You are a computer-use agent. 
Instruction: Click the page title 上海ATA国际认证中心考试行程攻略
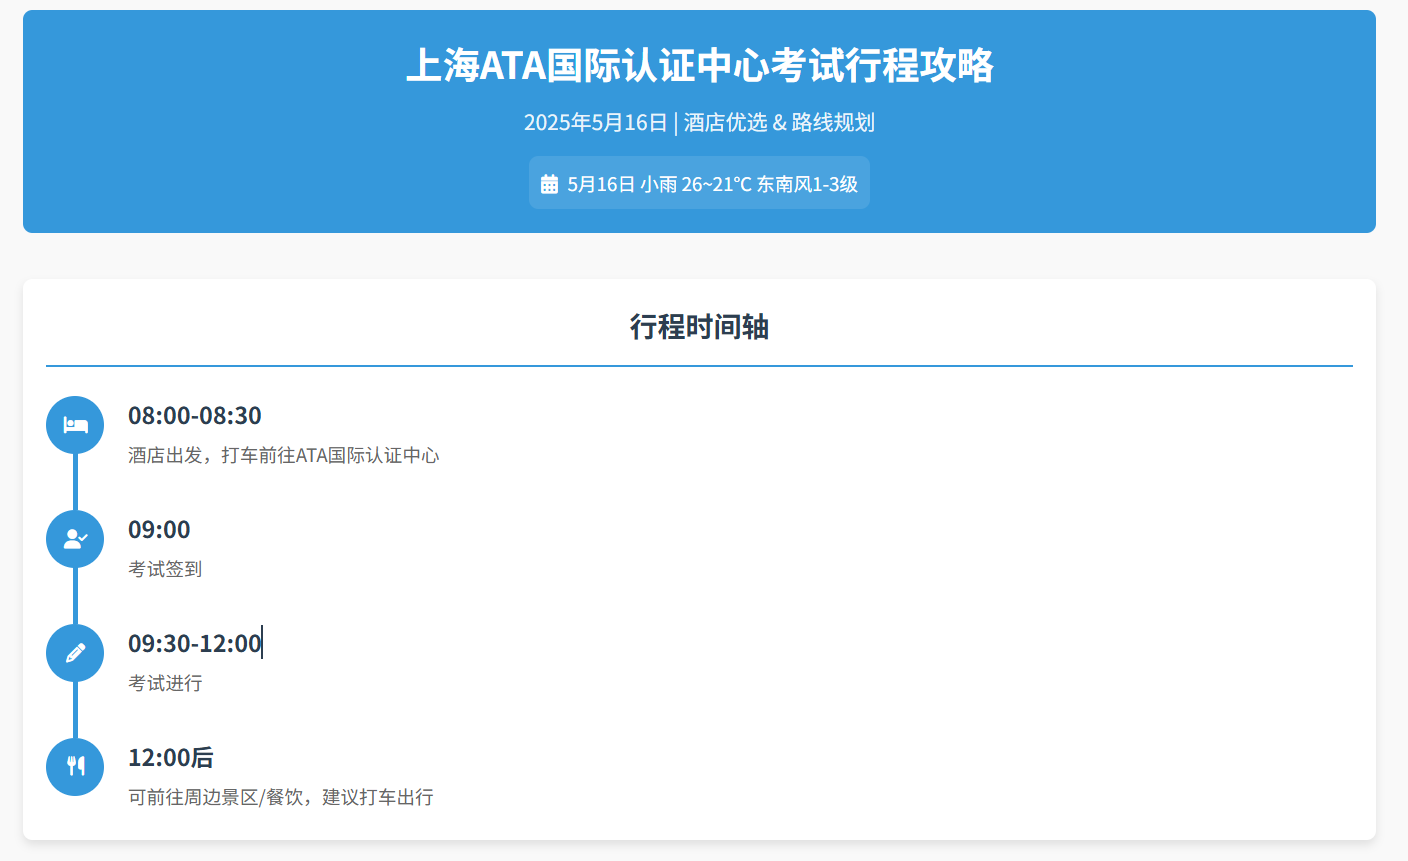[699, 65]
